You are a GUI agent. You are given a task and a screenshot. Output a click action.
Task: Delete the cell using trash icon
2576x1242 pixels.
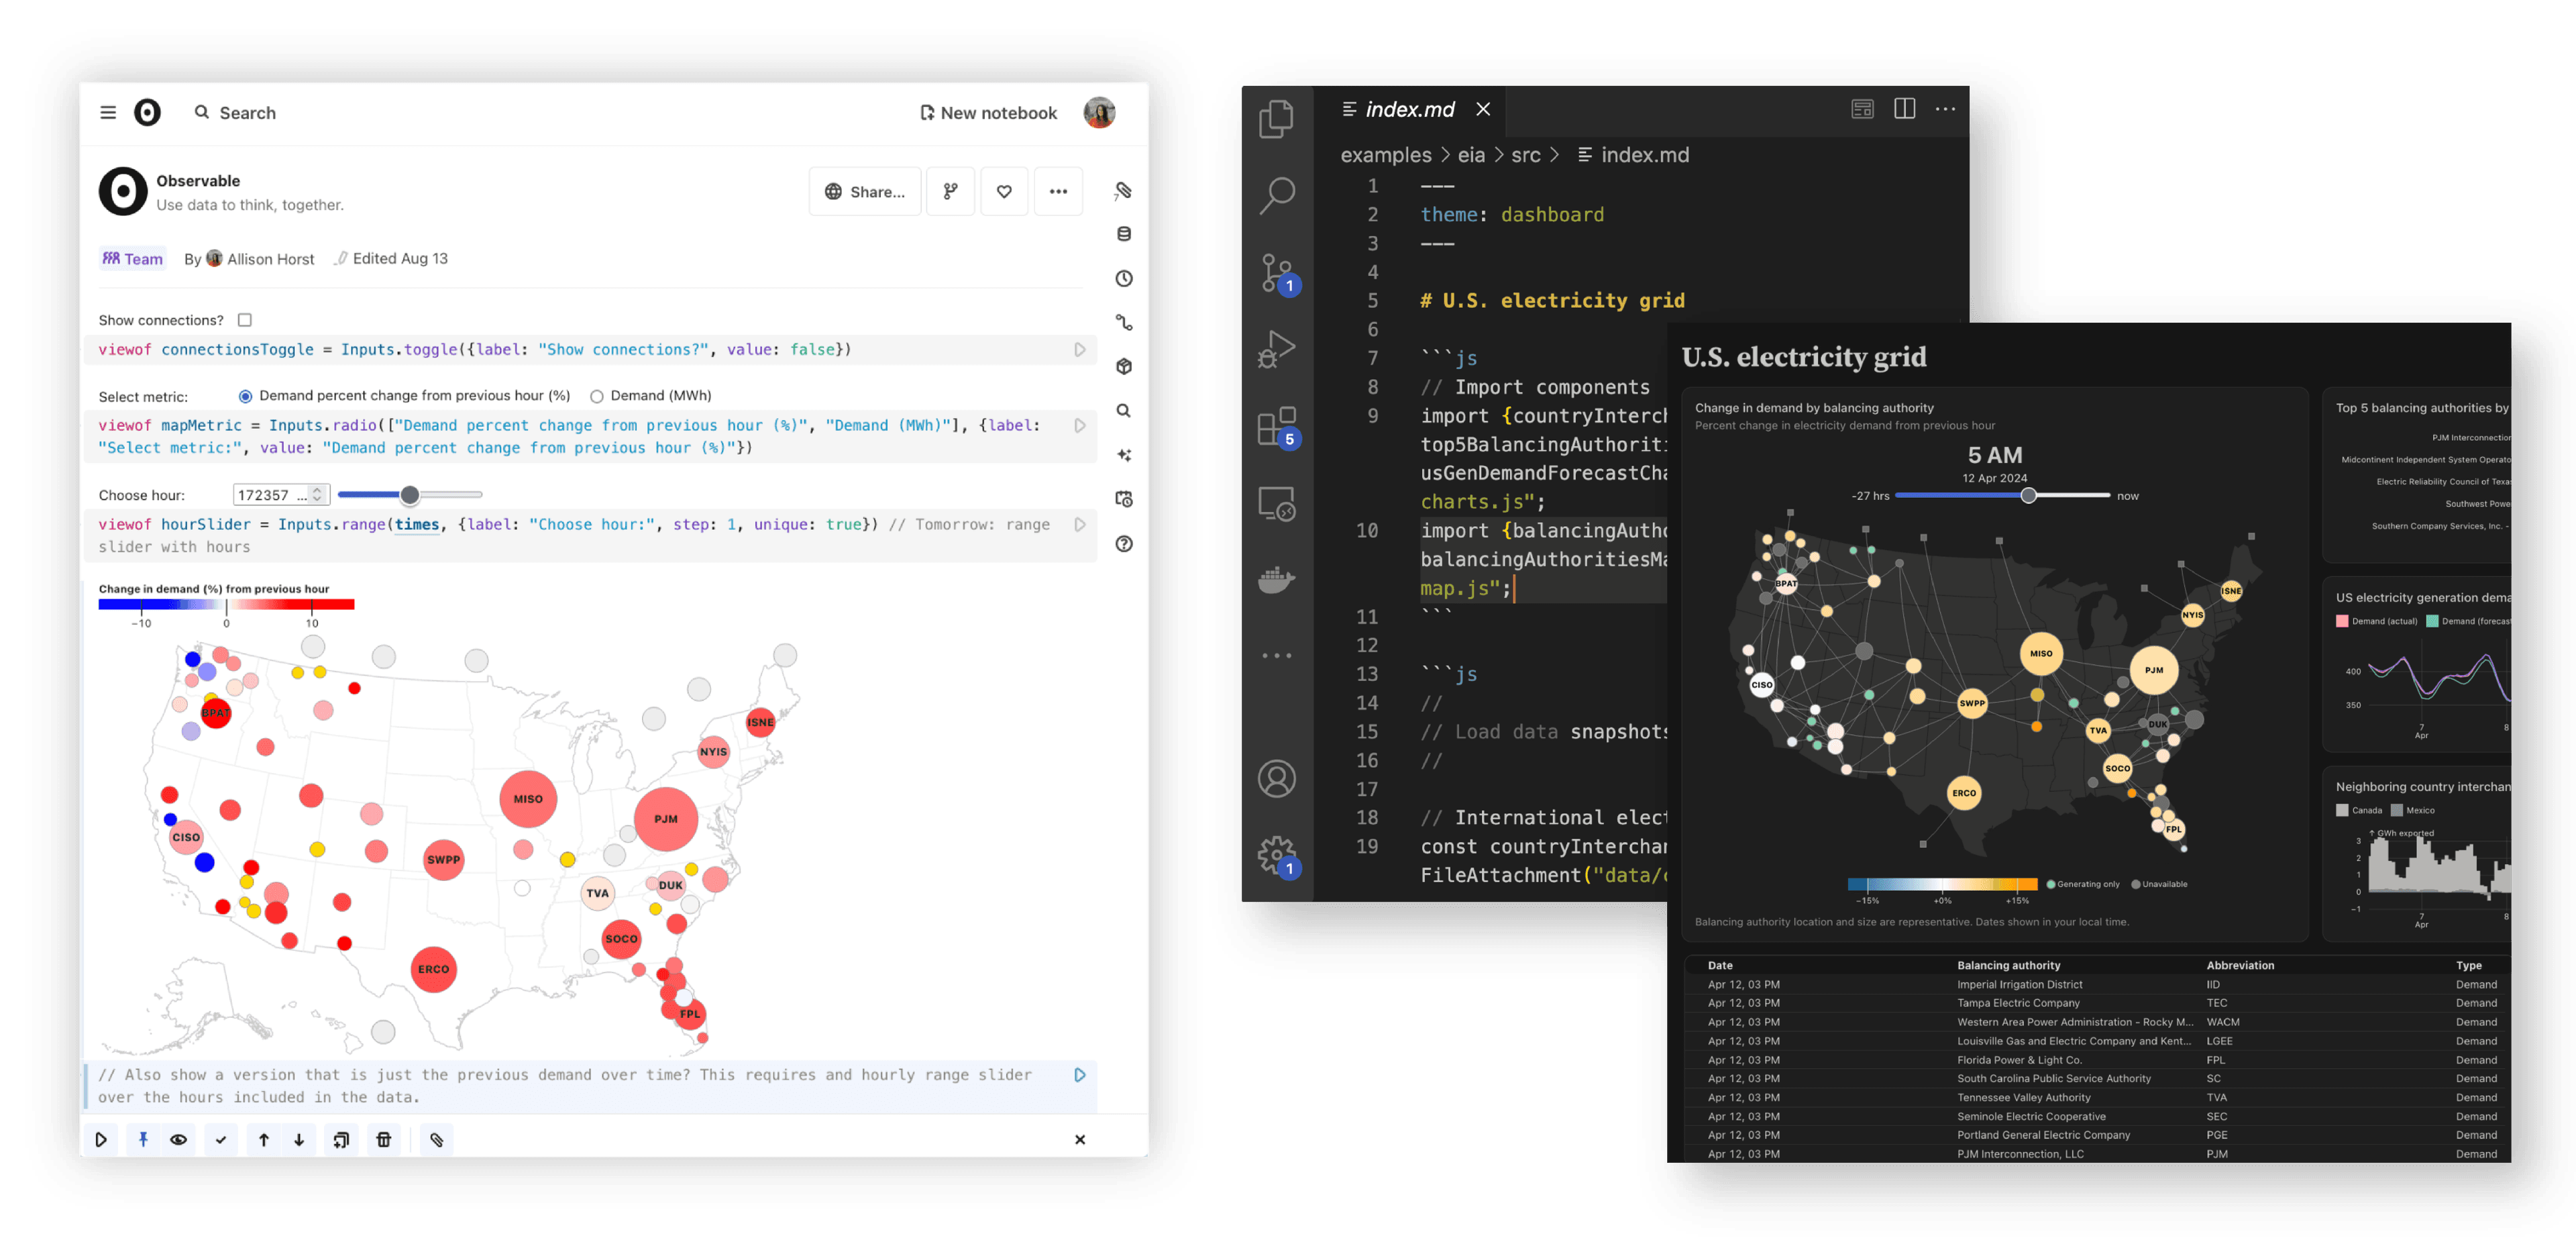[x=384, y=1139]
